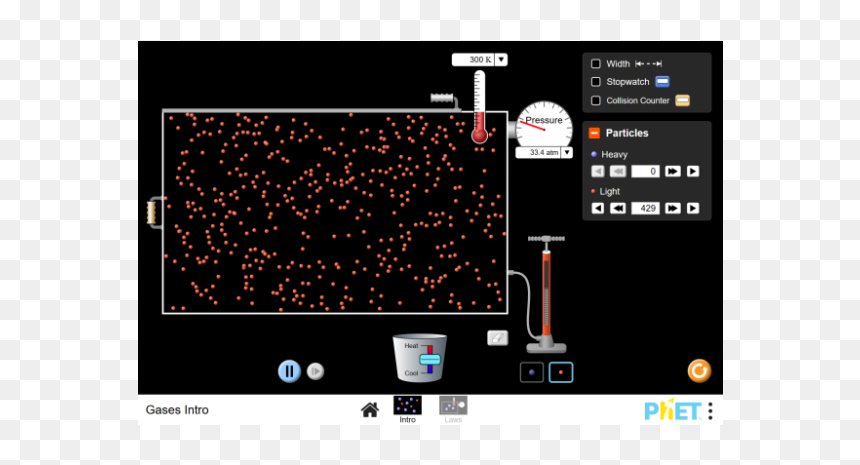This screenshot has height=465, width=860.
Task: Click the container left wall handle
Action: coord(152,213)
